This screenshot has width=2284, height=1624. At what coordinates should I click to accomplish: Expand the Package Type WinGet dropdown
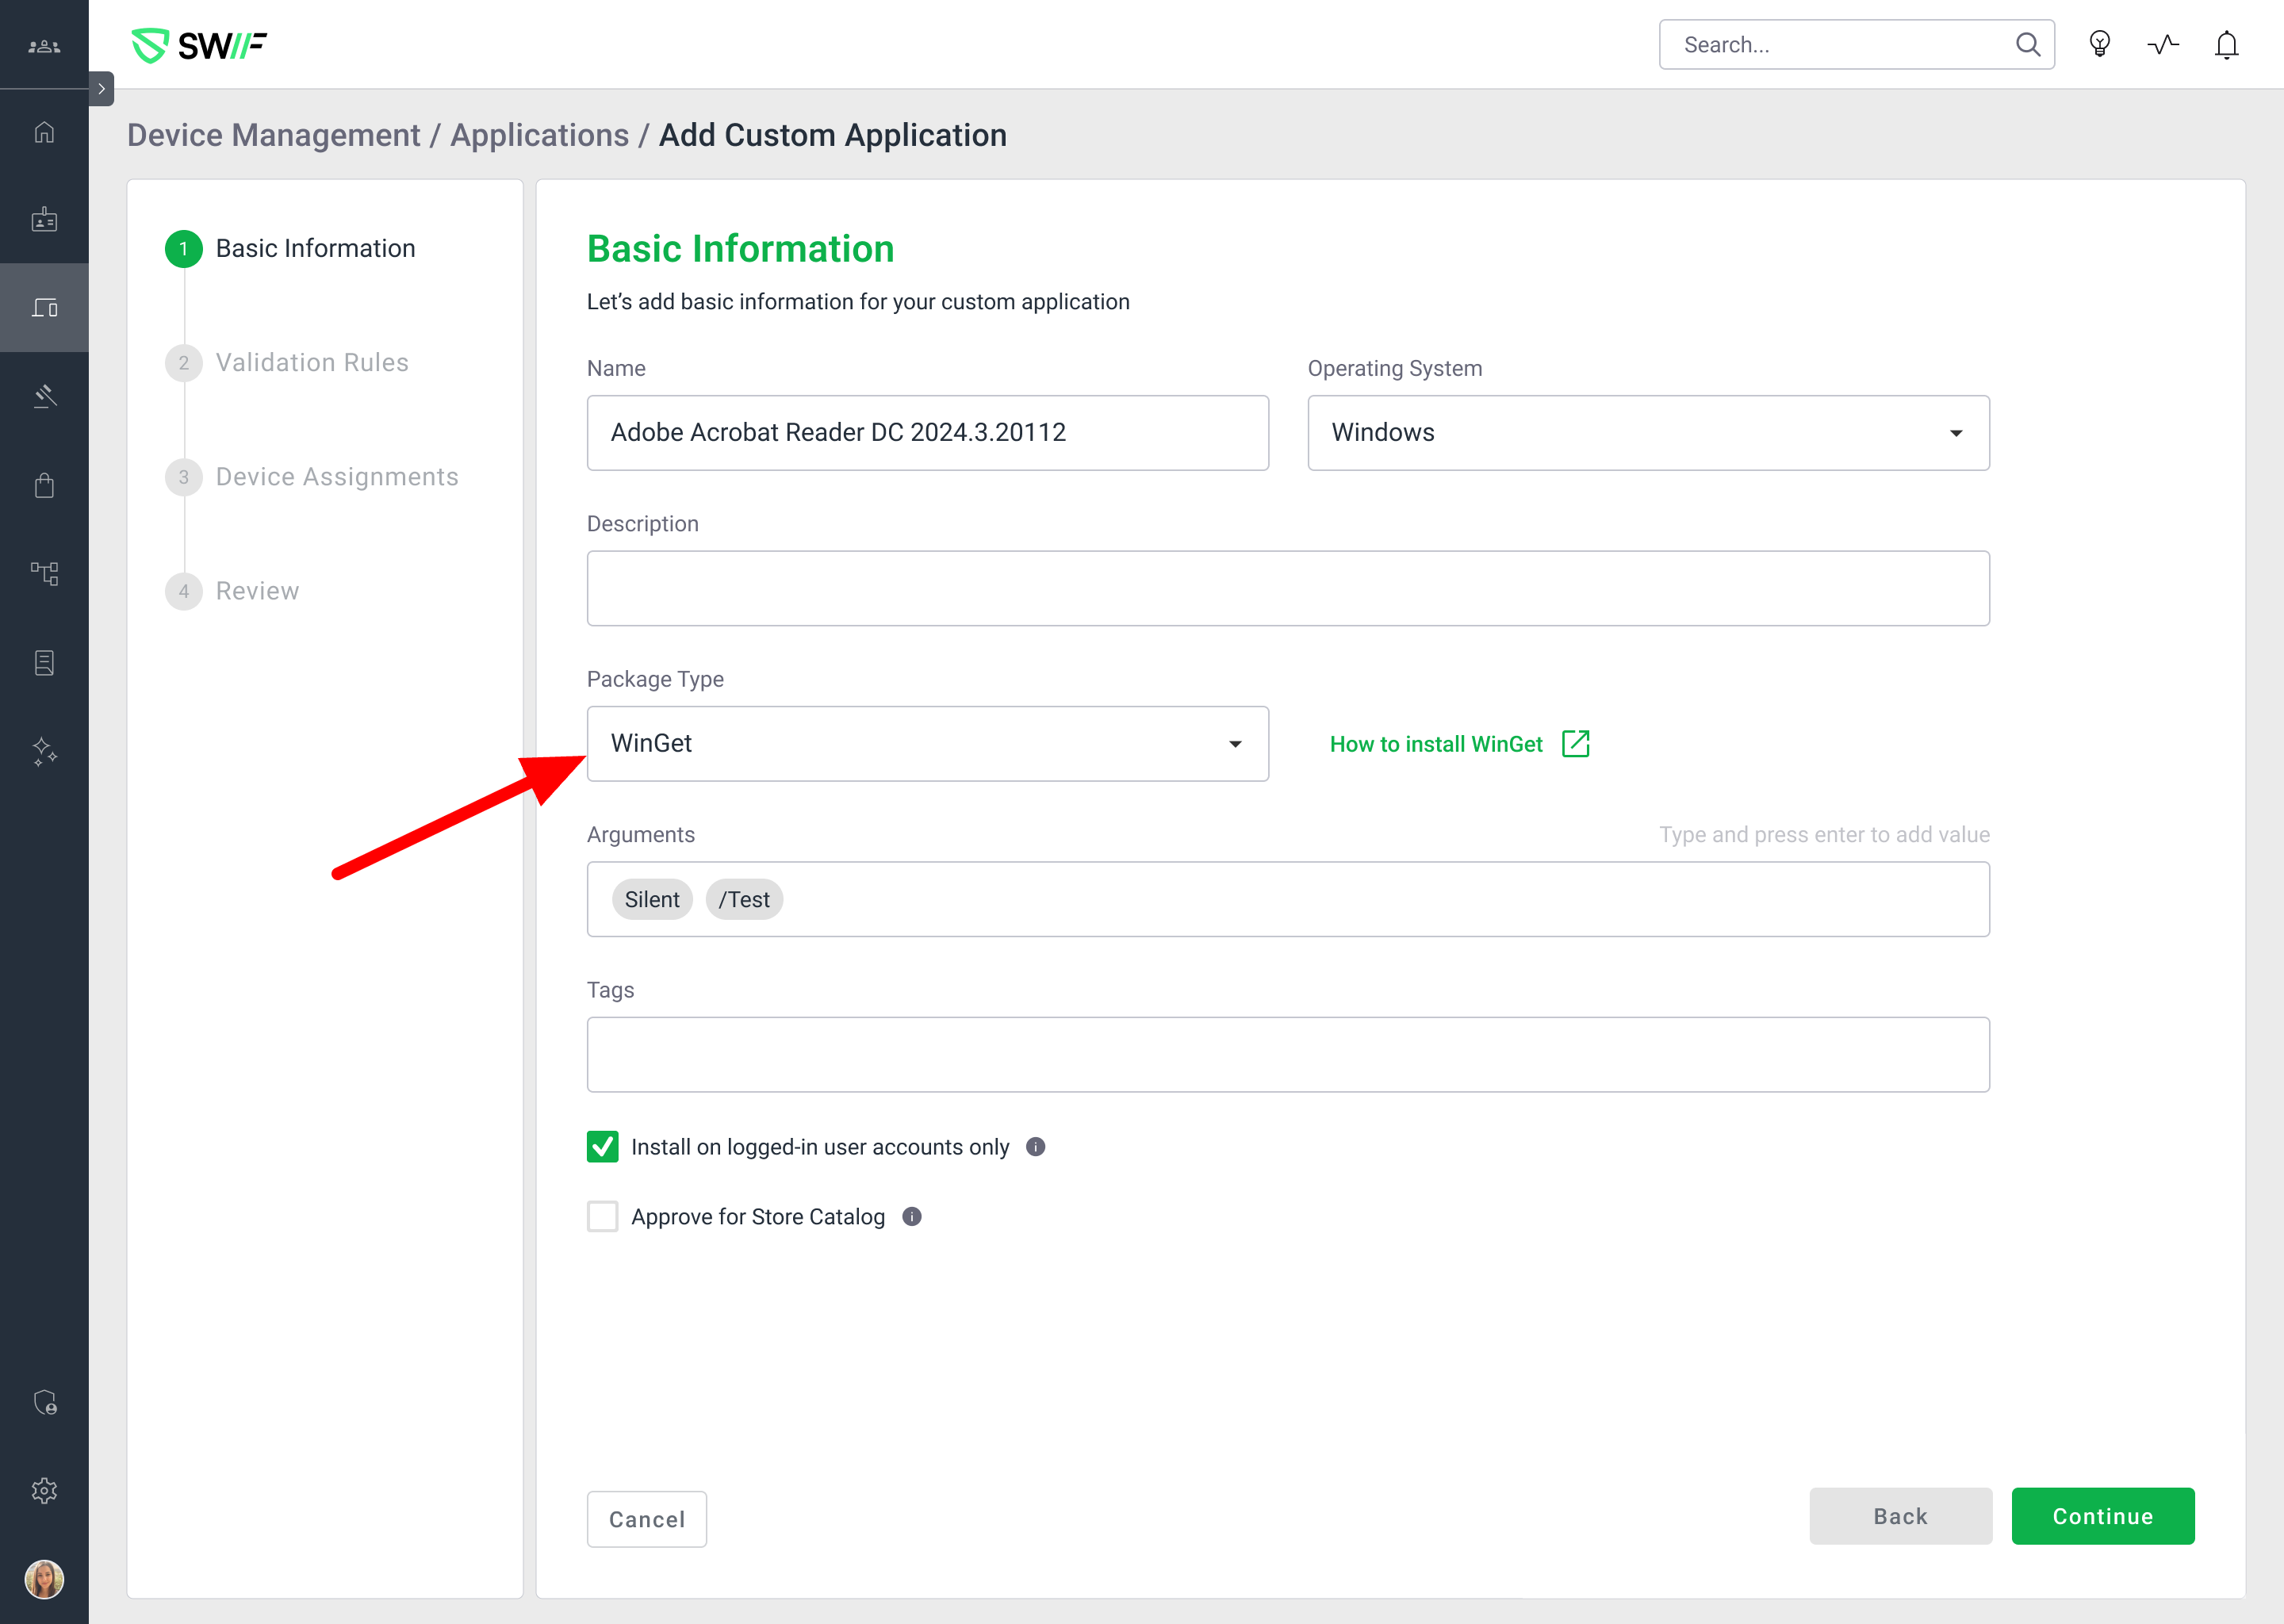(x=927, y=744)
